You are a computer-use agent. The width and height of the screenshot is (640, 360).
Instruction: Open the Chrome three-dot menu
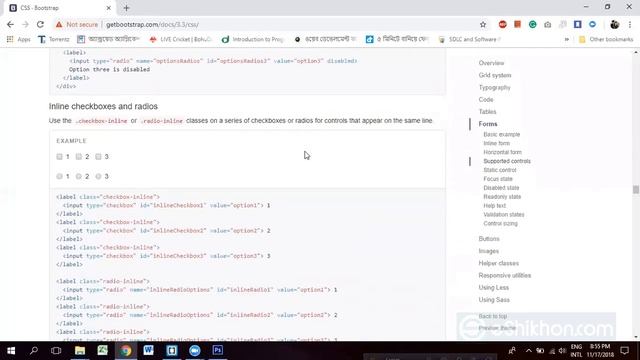click(x=630, y=24)
